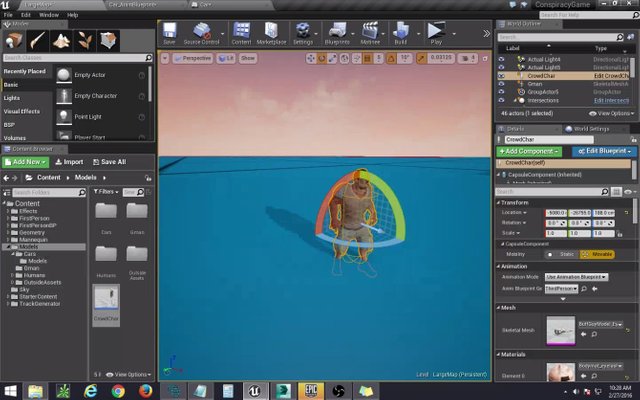Toggle scale snapping arrow icon

[421, 59]
